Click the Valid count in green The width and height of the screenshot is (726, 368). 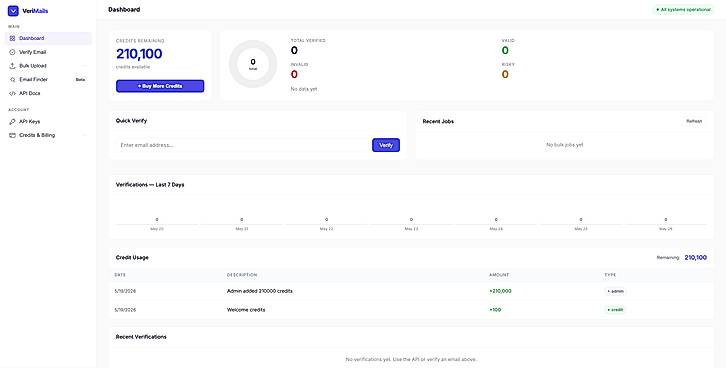(505, 50)
